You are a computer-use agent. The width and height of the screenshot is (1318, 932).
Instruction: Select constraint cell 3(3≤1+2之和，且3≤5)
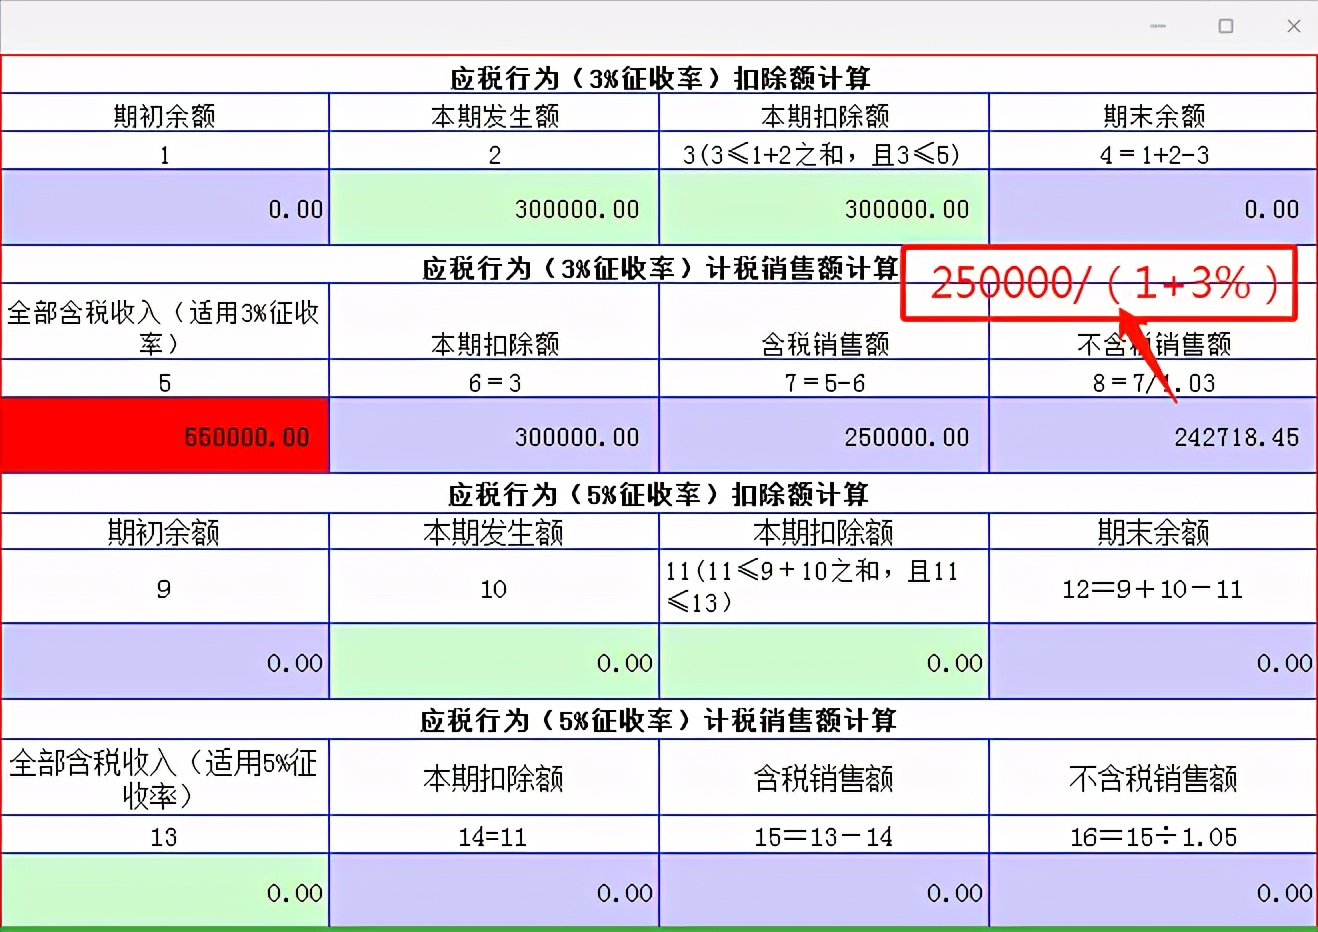[823, 152]
